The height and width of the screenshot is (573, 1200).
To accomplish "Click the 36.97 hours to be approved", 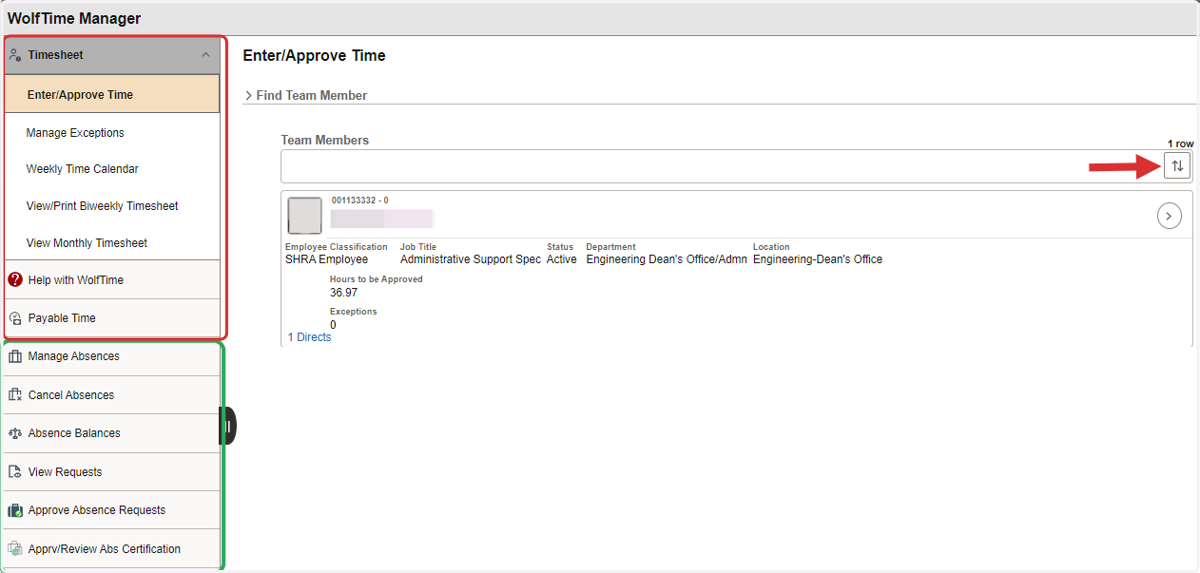I will coord(343,293).
